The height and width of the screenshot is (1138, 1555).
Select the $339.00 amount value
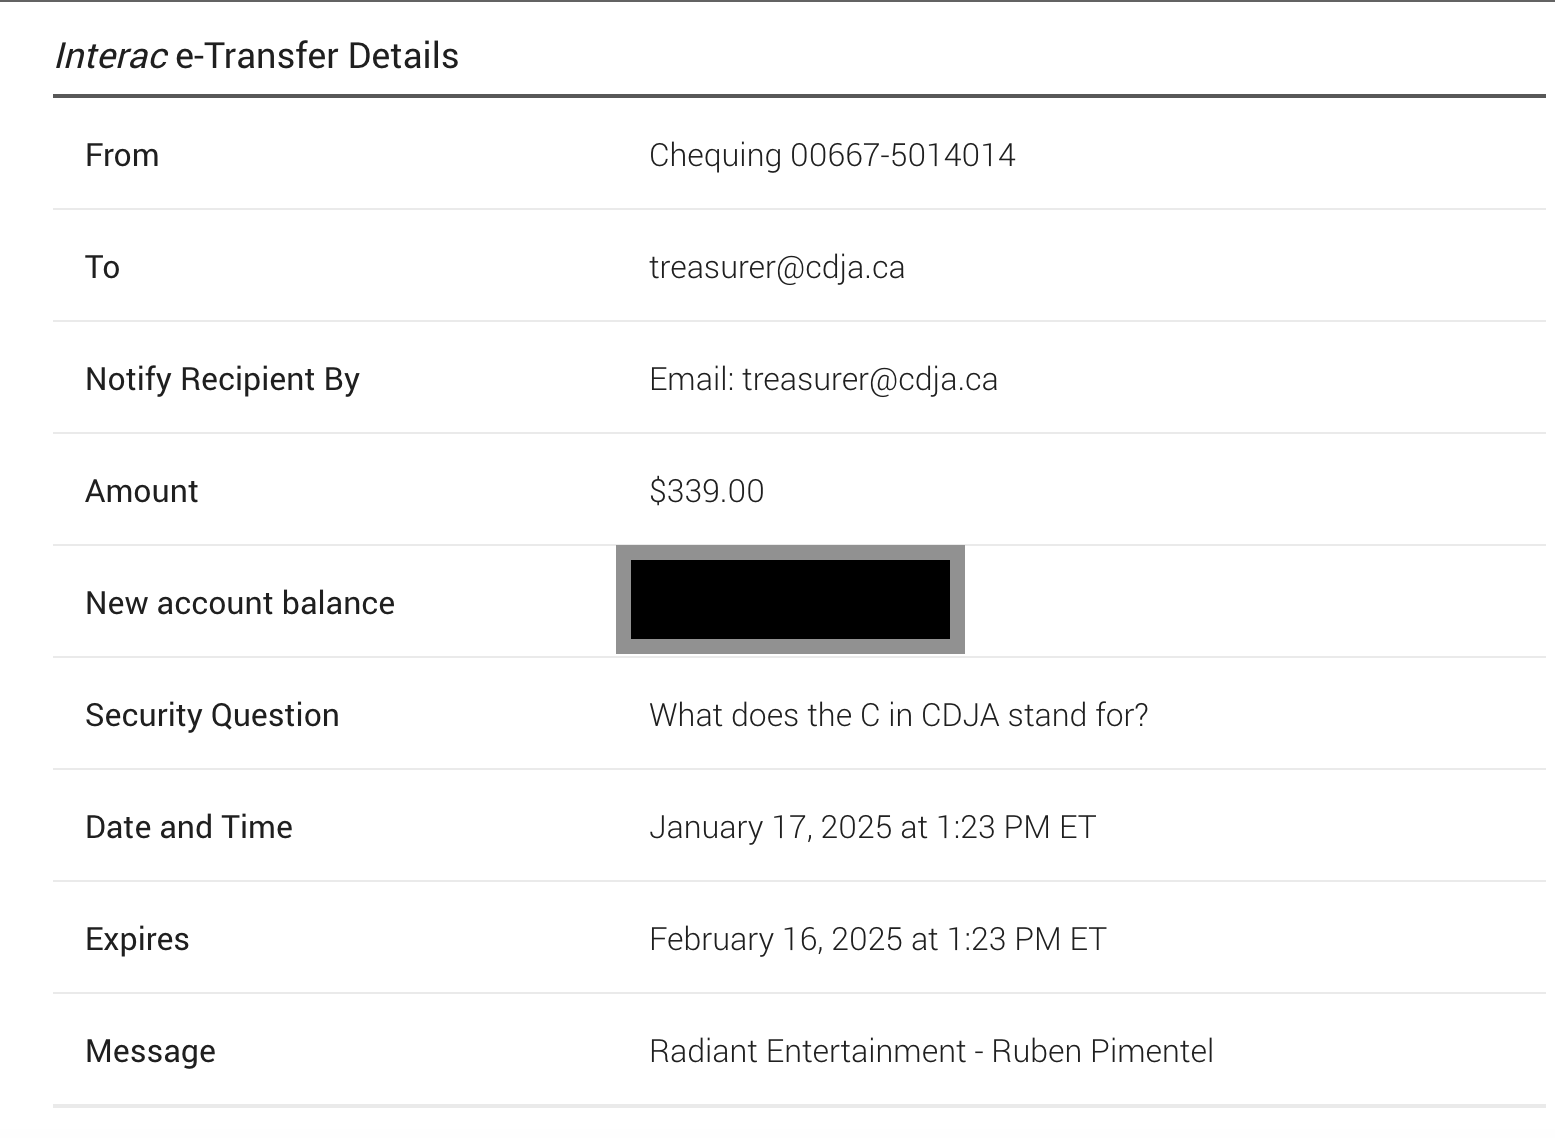707,491
